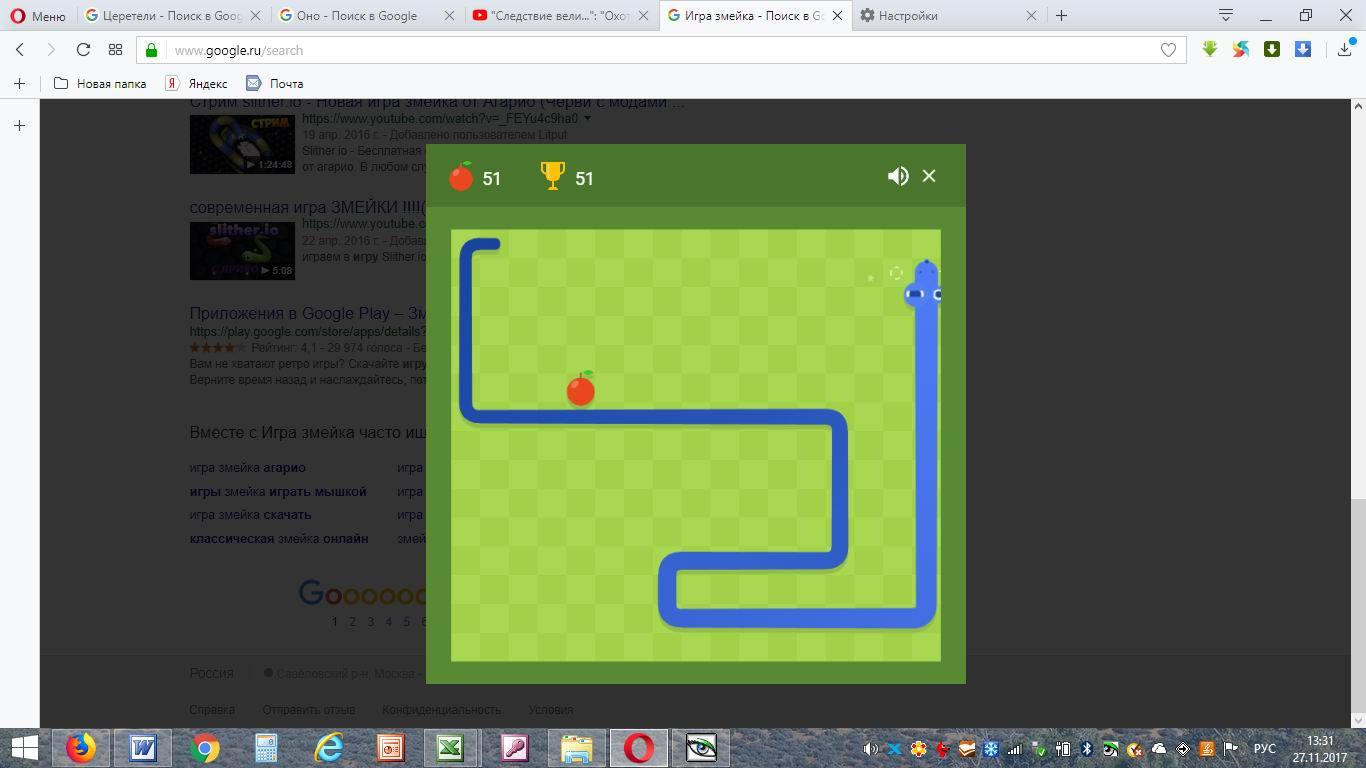
Task: Open File Explorer from the taskbar
Action: click(x=577, y=748)
